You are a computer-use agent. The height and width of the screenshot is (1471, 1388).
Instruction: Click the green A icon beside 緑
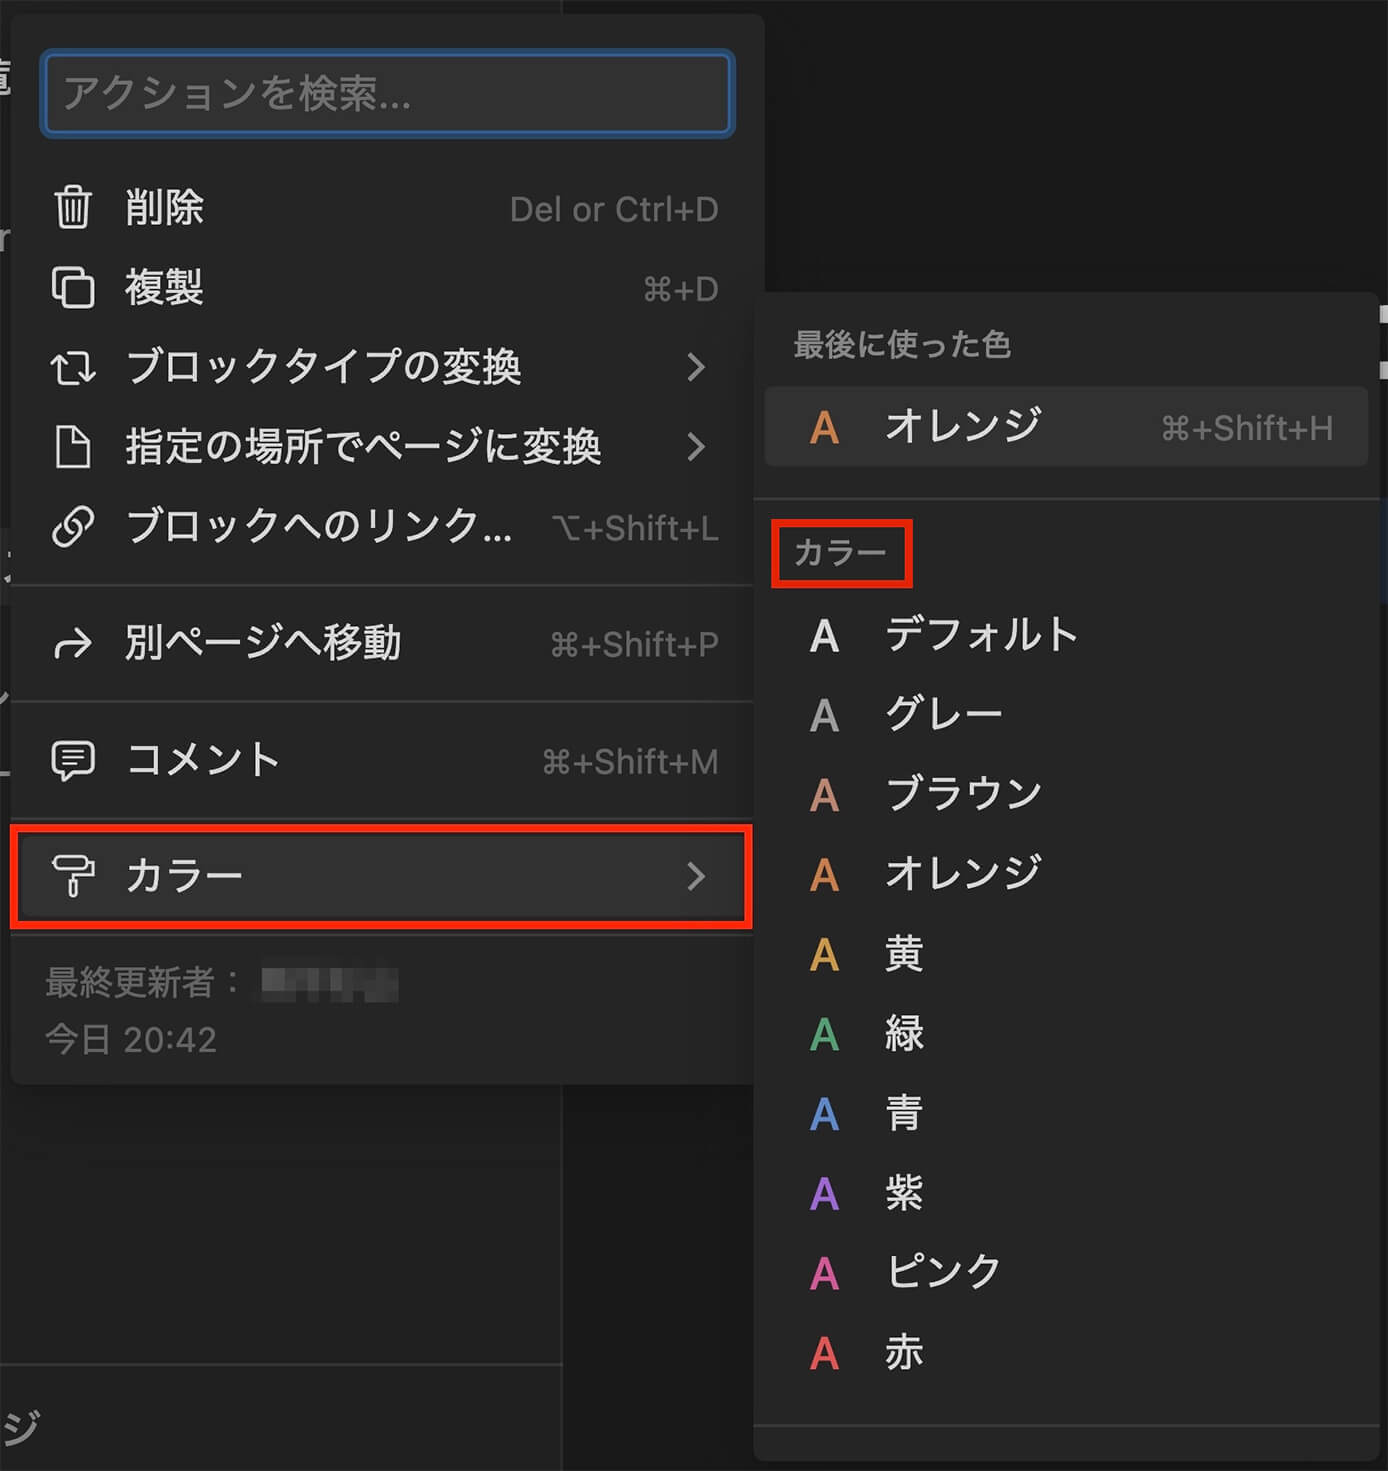coord(824,1034)
